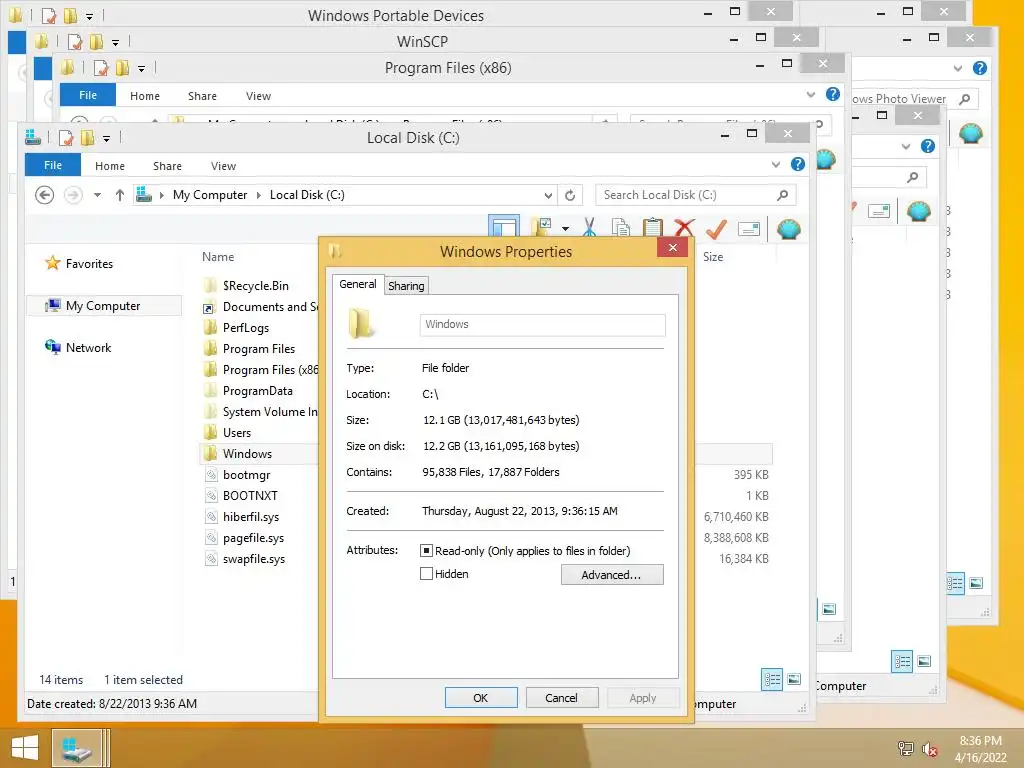Click the search magnifier in Local Disk
1024x768 pixels.
[x=782, y=195]
